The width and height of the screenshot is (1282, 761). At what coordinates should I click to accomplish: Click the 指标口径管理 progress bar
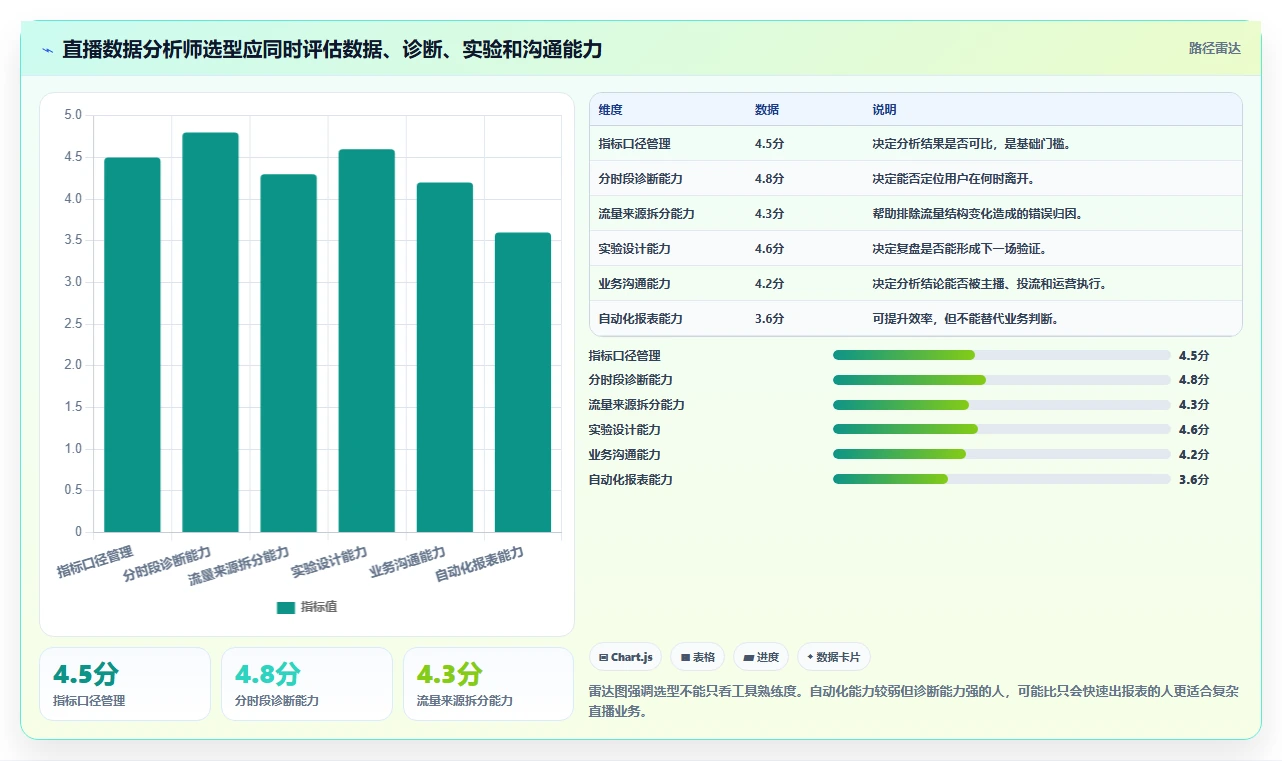pyautogui.click(x=1001, y=355)
